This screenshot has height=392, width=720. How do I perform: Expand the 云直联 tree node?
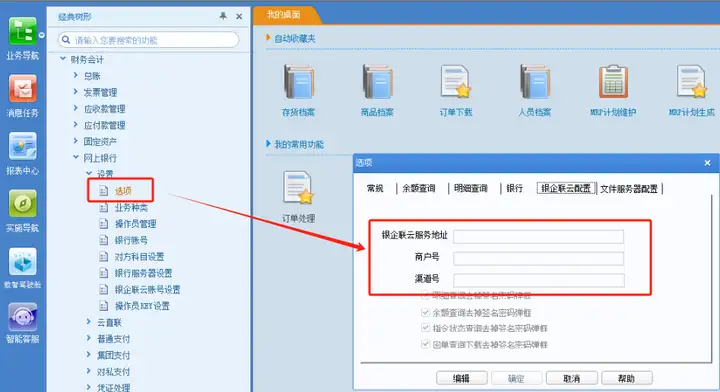[89, 322]
